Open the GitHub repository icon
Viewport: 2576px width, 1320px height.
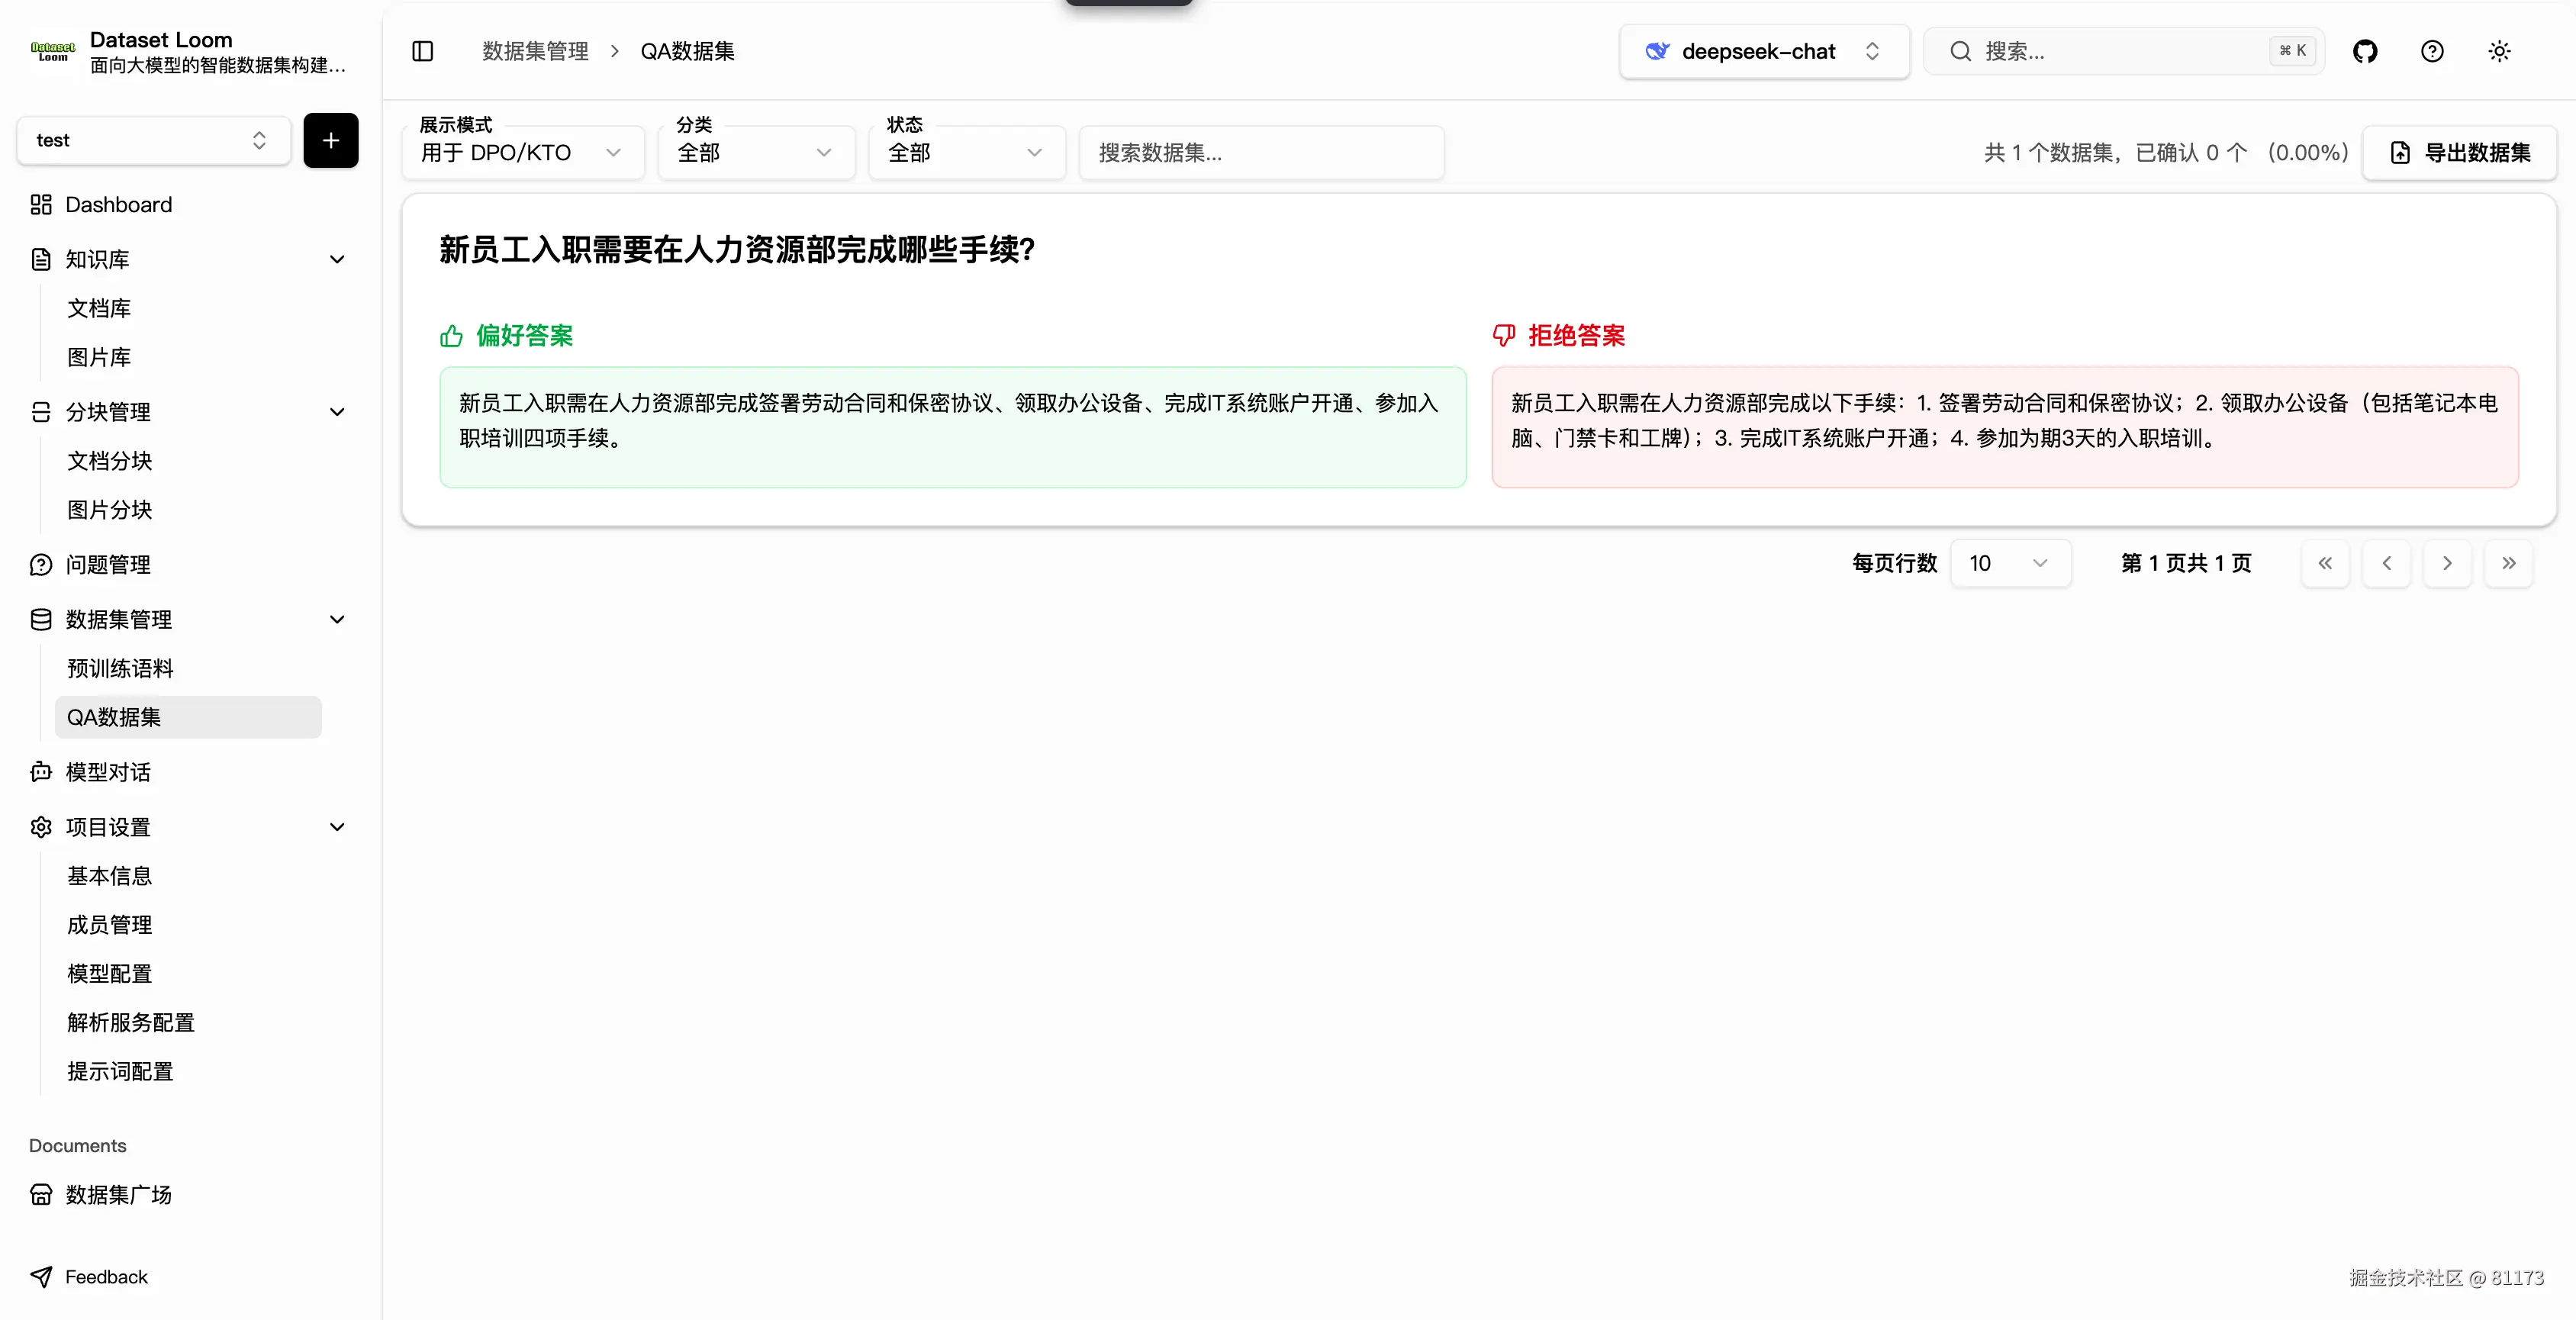click(x=2366, y=51)
